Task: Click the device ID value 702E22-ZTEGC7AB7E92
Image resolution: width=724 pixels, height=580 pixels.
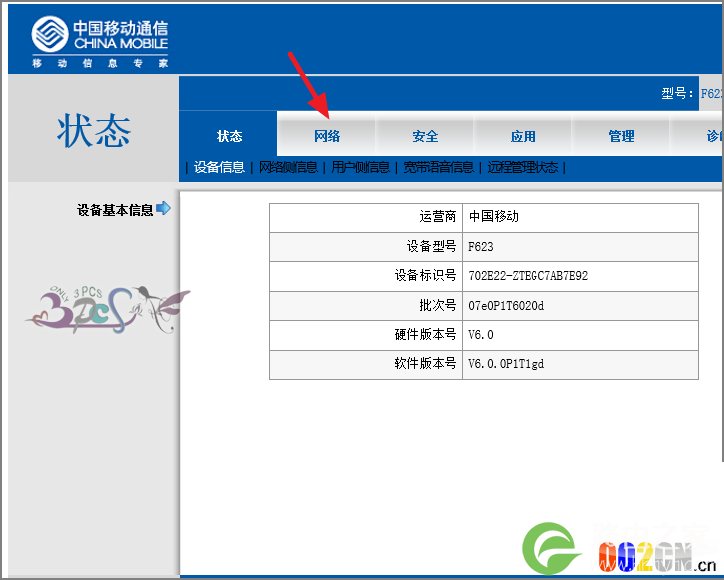Action: [528, 276]
